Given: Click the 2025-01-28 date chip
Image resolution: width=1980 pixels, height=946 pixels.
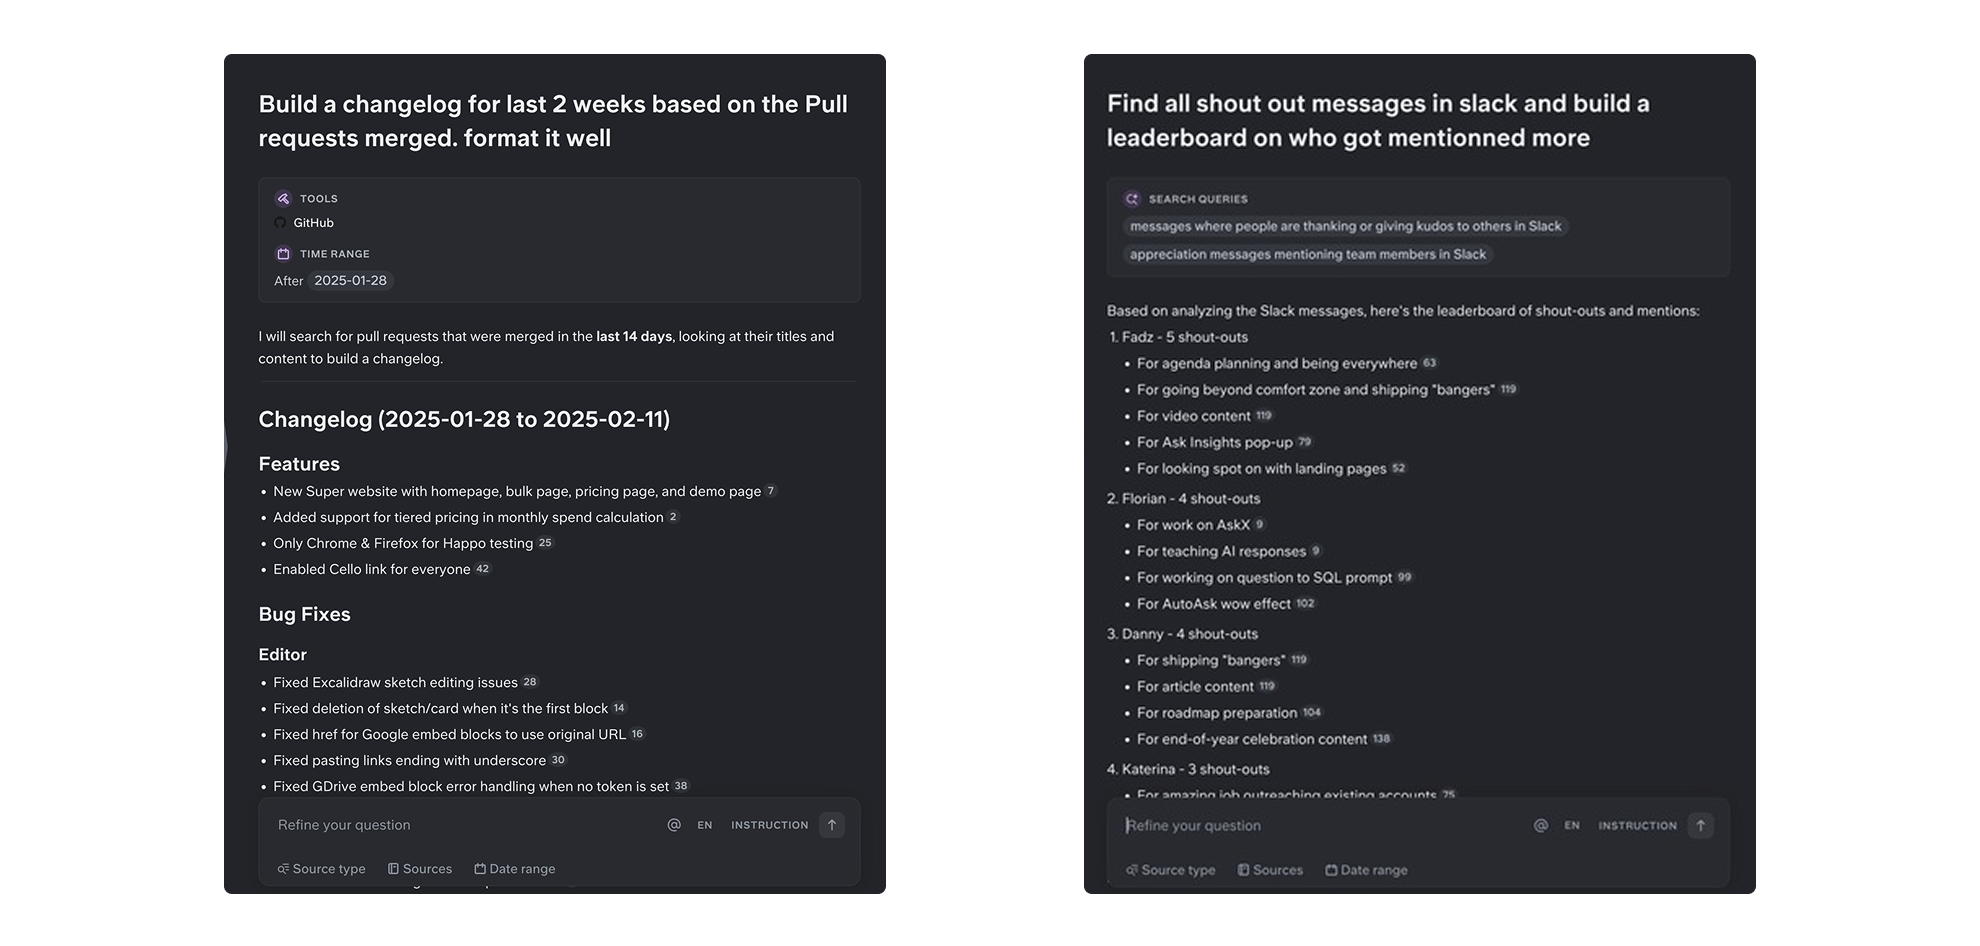Looking at the screenshot, I should [x=350, y=281].
